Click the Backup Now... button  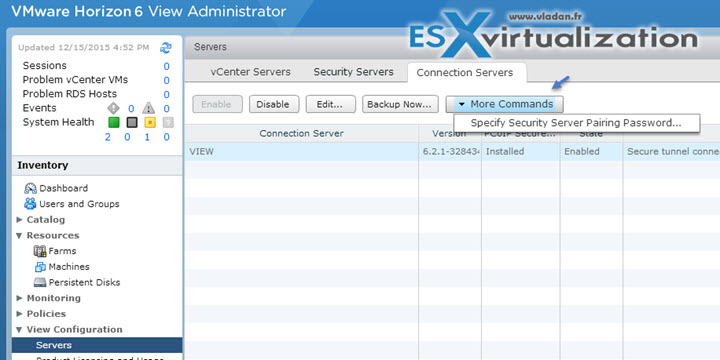[x=399, y=104]
